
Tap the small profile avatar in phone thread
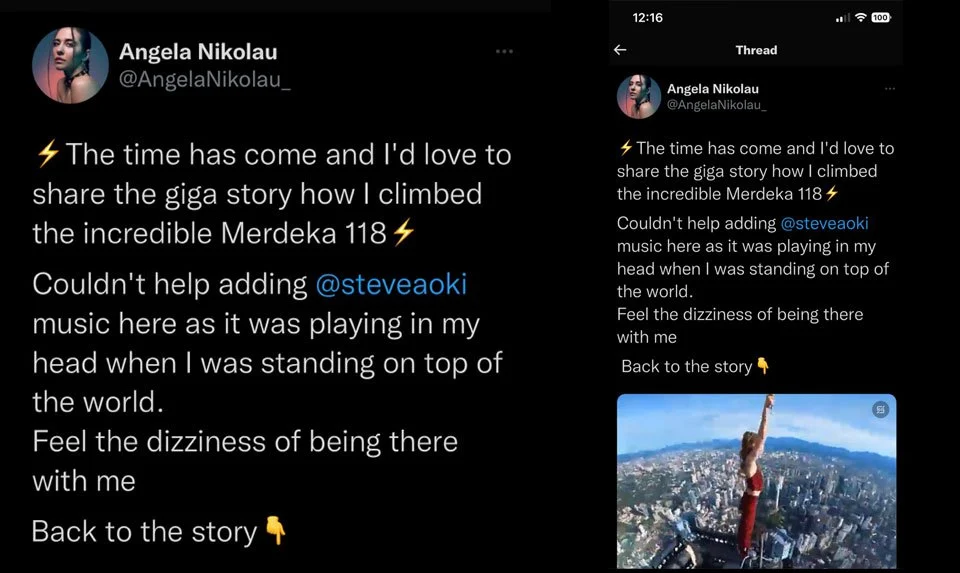(638, 97)
